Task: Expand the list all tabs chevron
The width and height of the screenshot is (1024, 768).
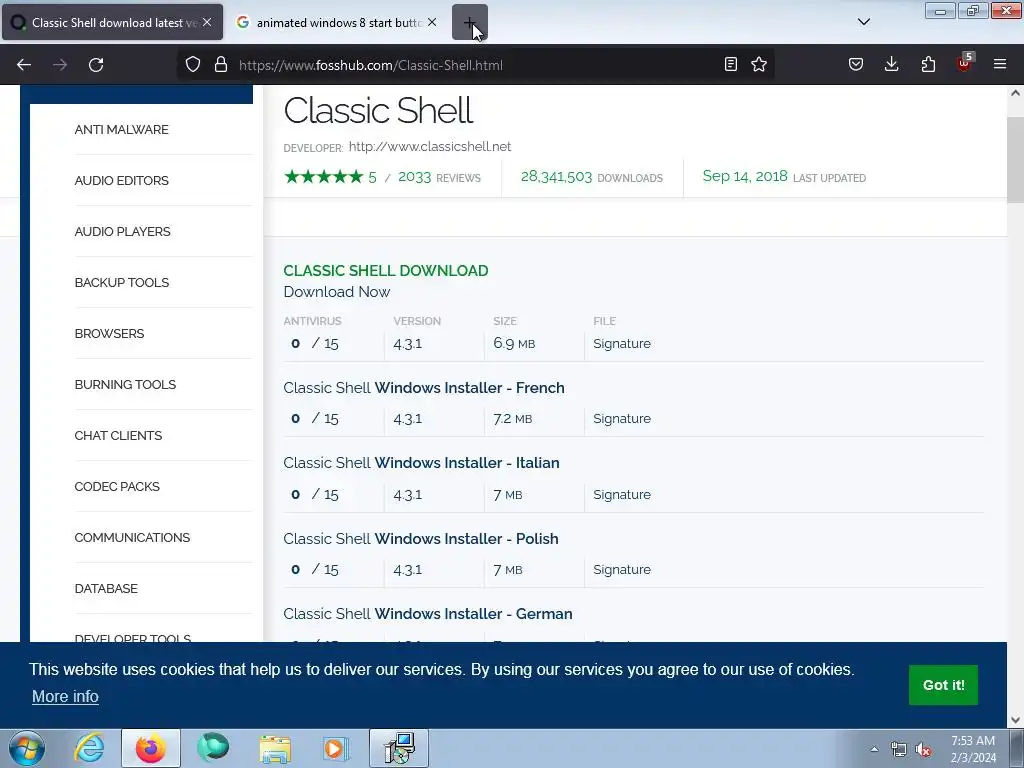Action: click(863, 22)
